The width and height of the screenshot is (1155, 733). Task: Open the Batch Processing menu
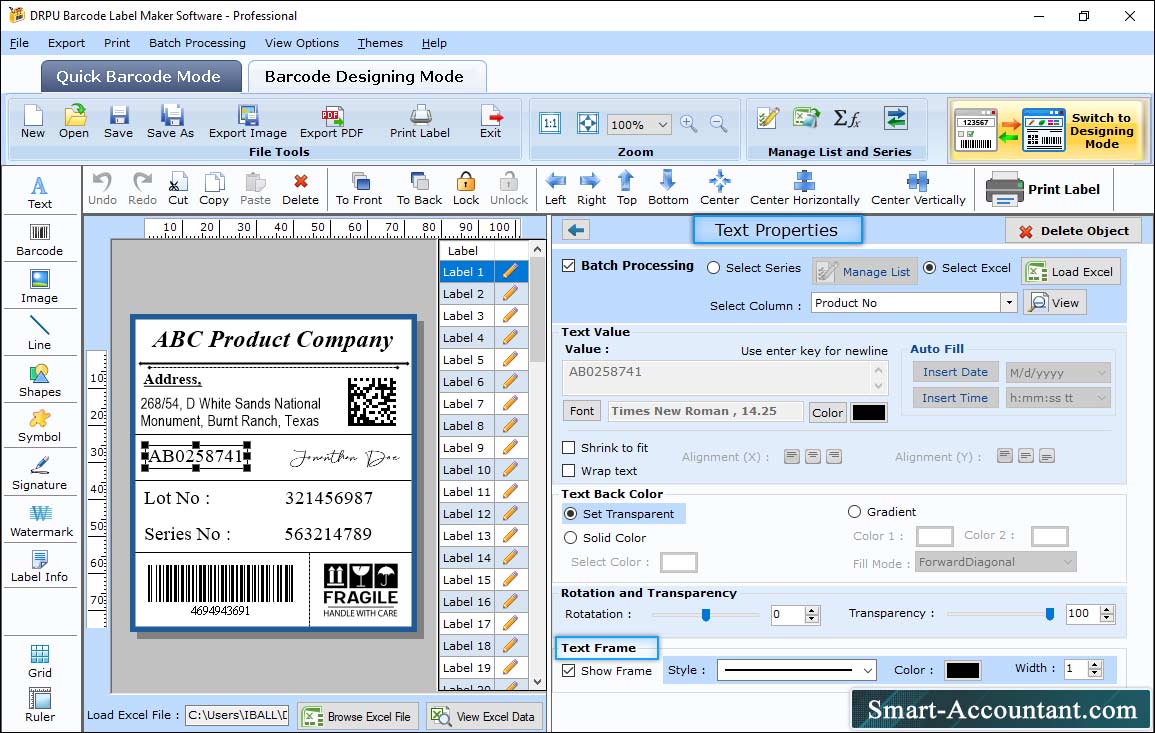pos(197,43)
